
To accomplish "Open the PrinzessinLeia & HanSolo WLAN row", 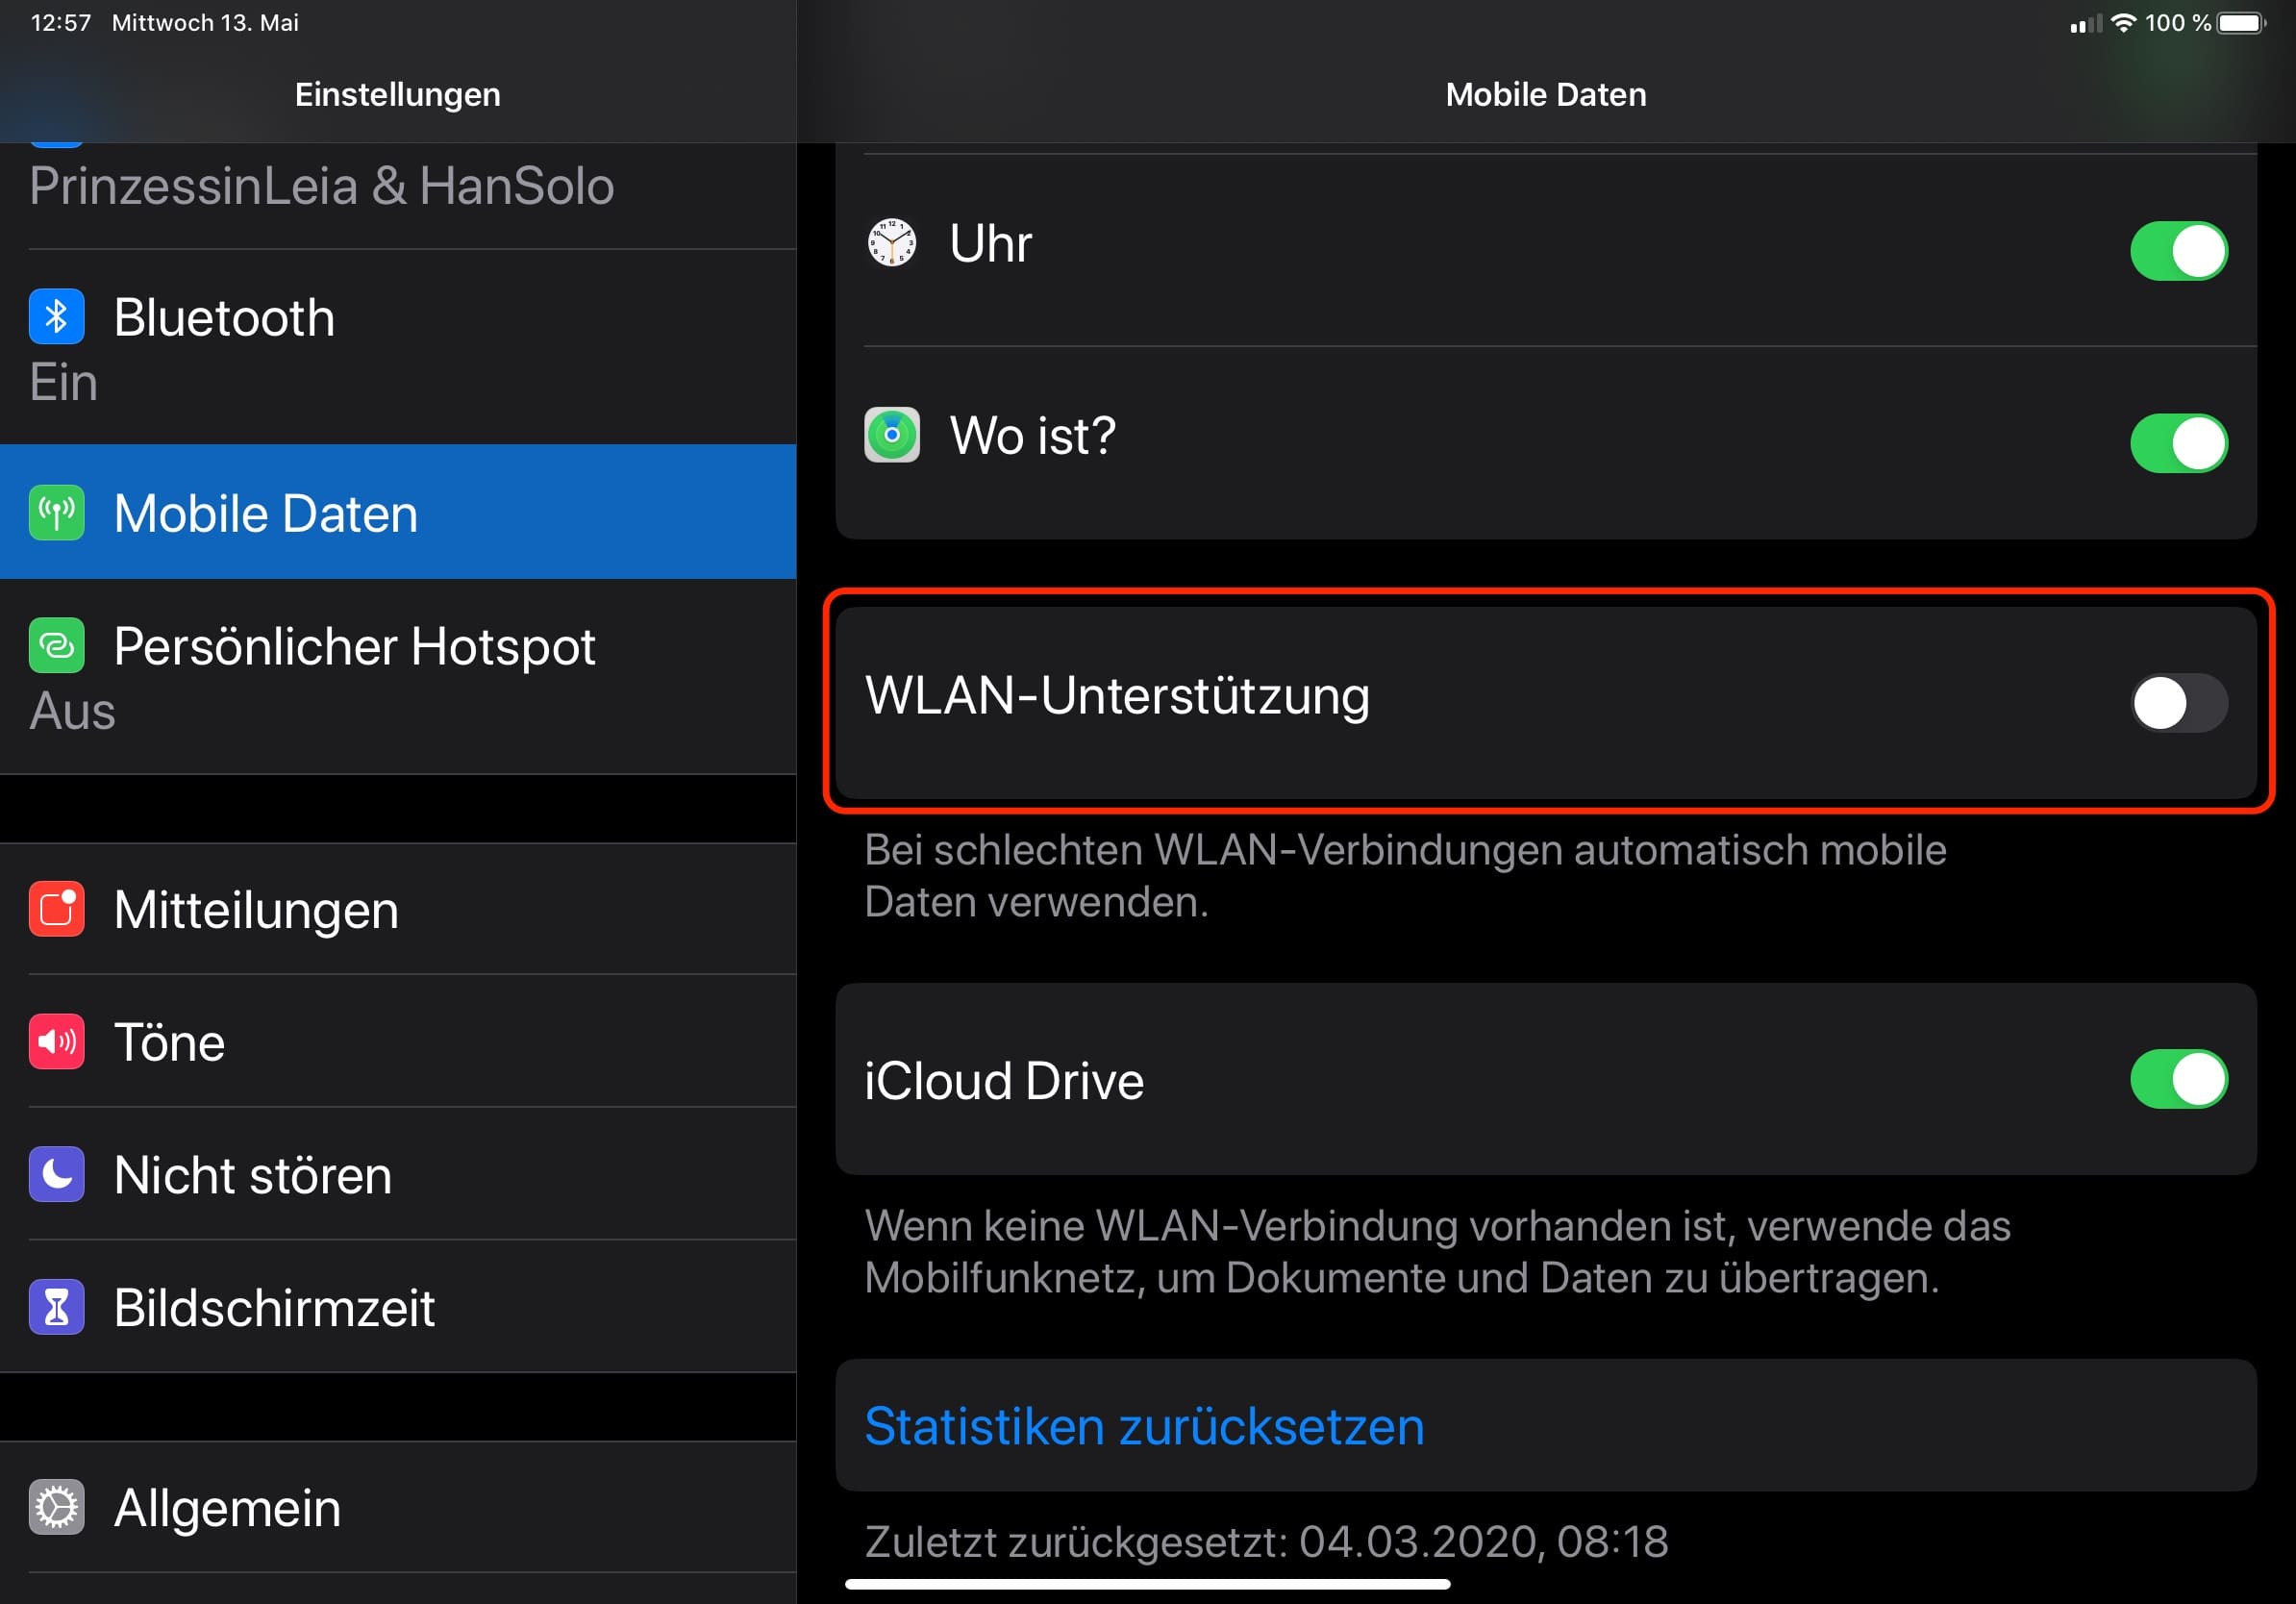I will click(x=320, y=187).
